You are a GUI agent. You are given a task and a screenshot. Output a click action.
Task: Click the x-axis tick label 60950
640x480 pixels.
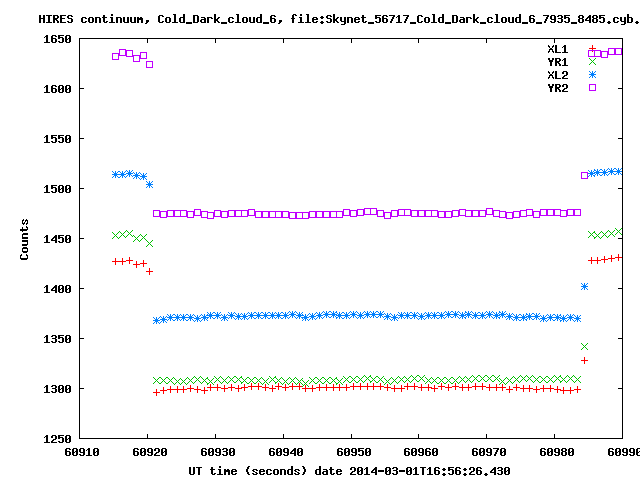pyautogui.click(x=353, y=452)
